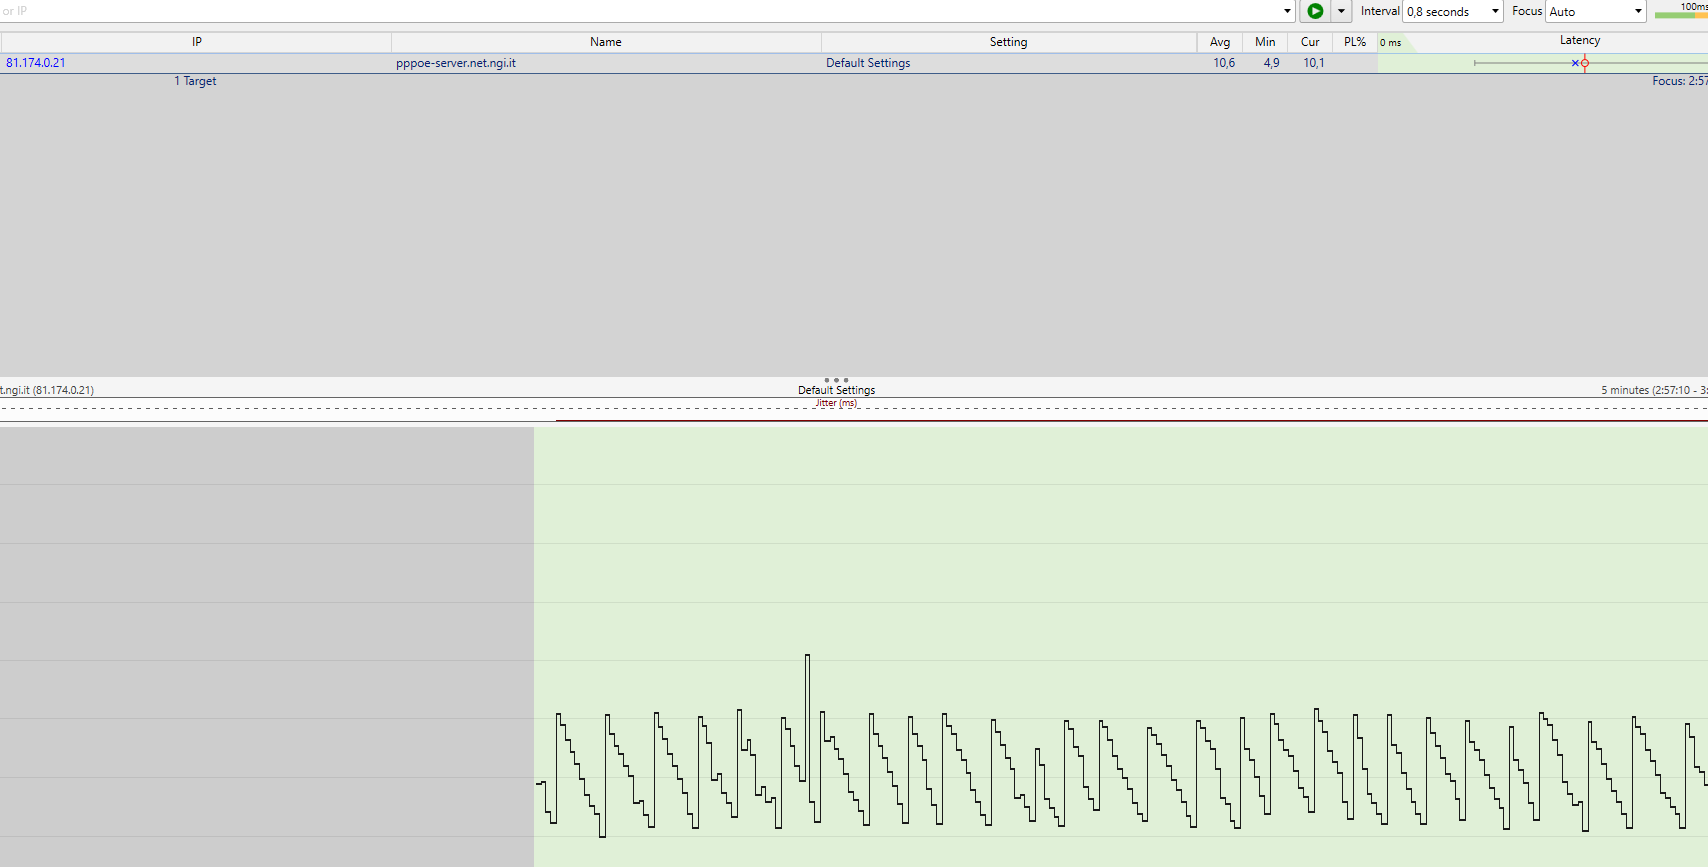Click the Focus time label
This screenshot has height=867, width=1708.
pos(1680,81)
